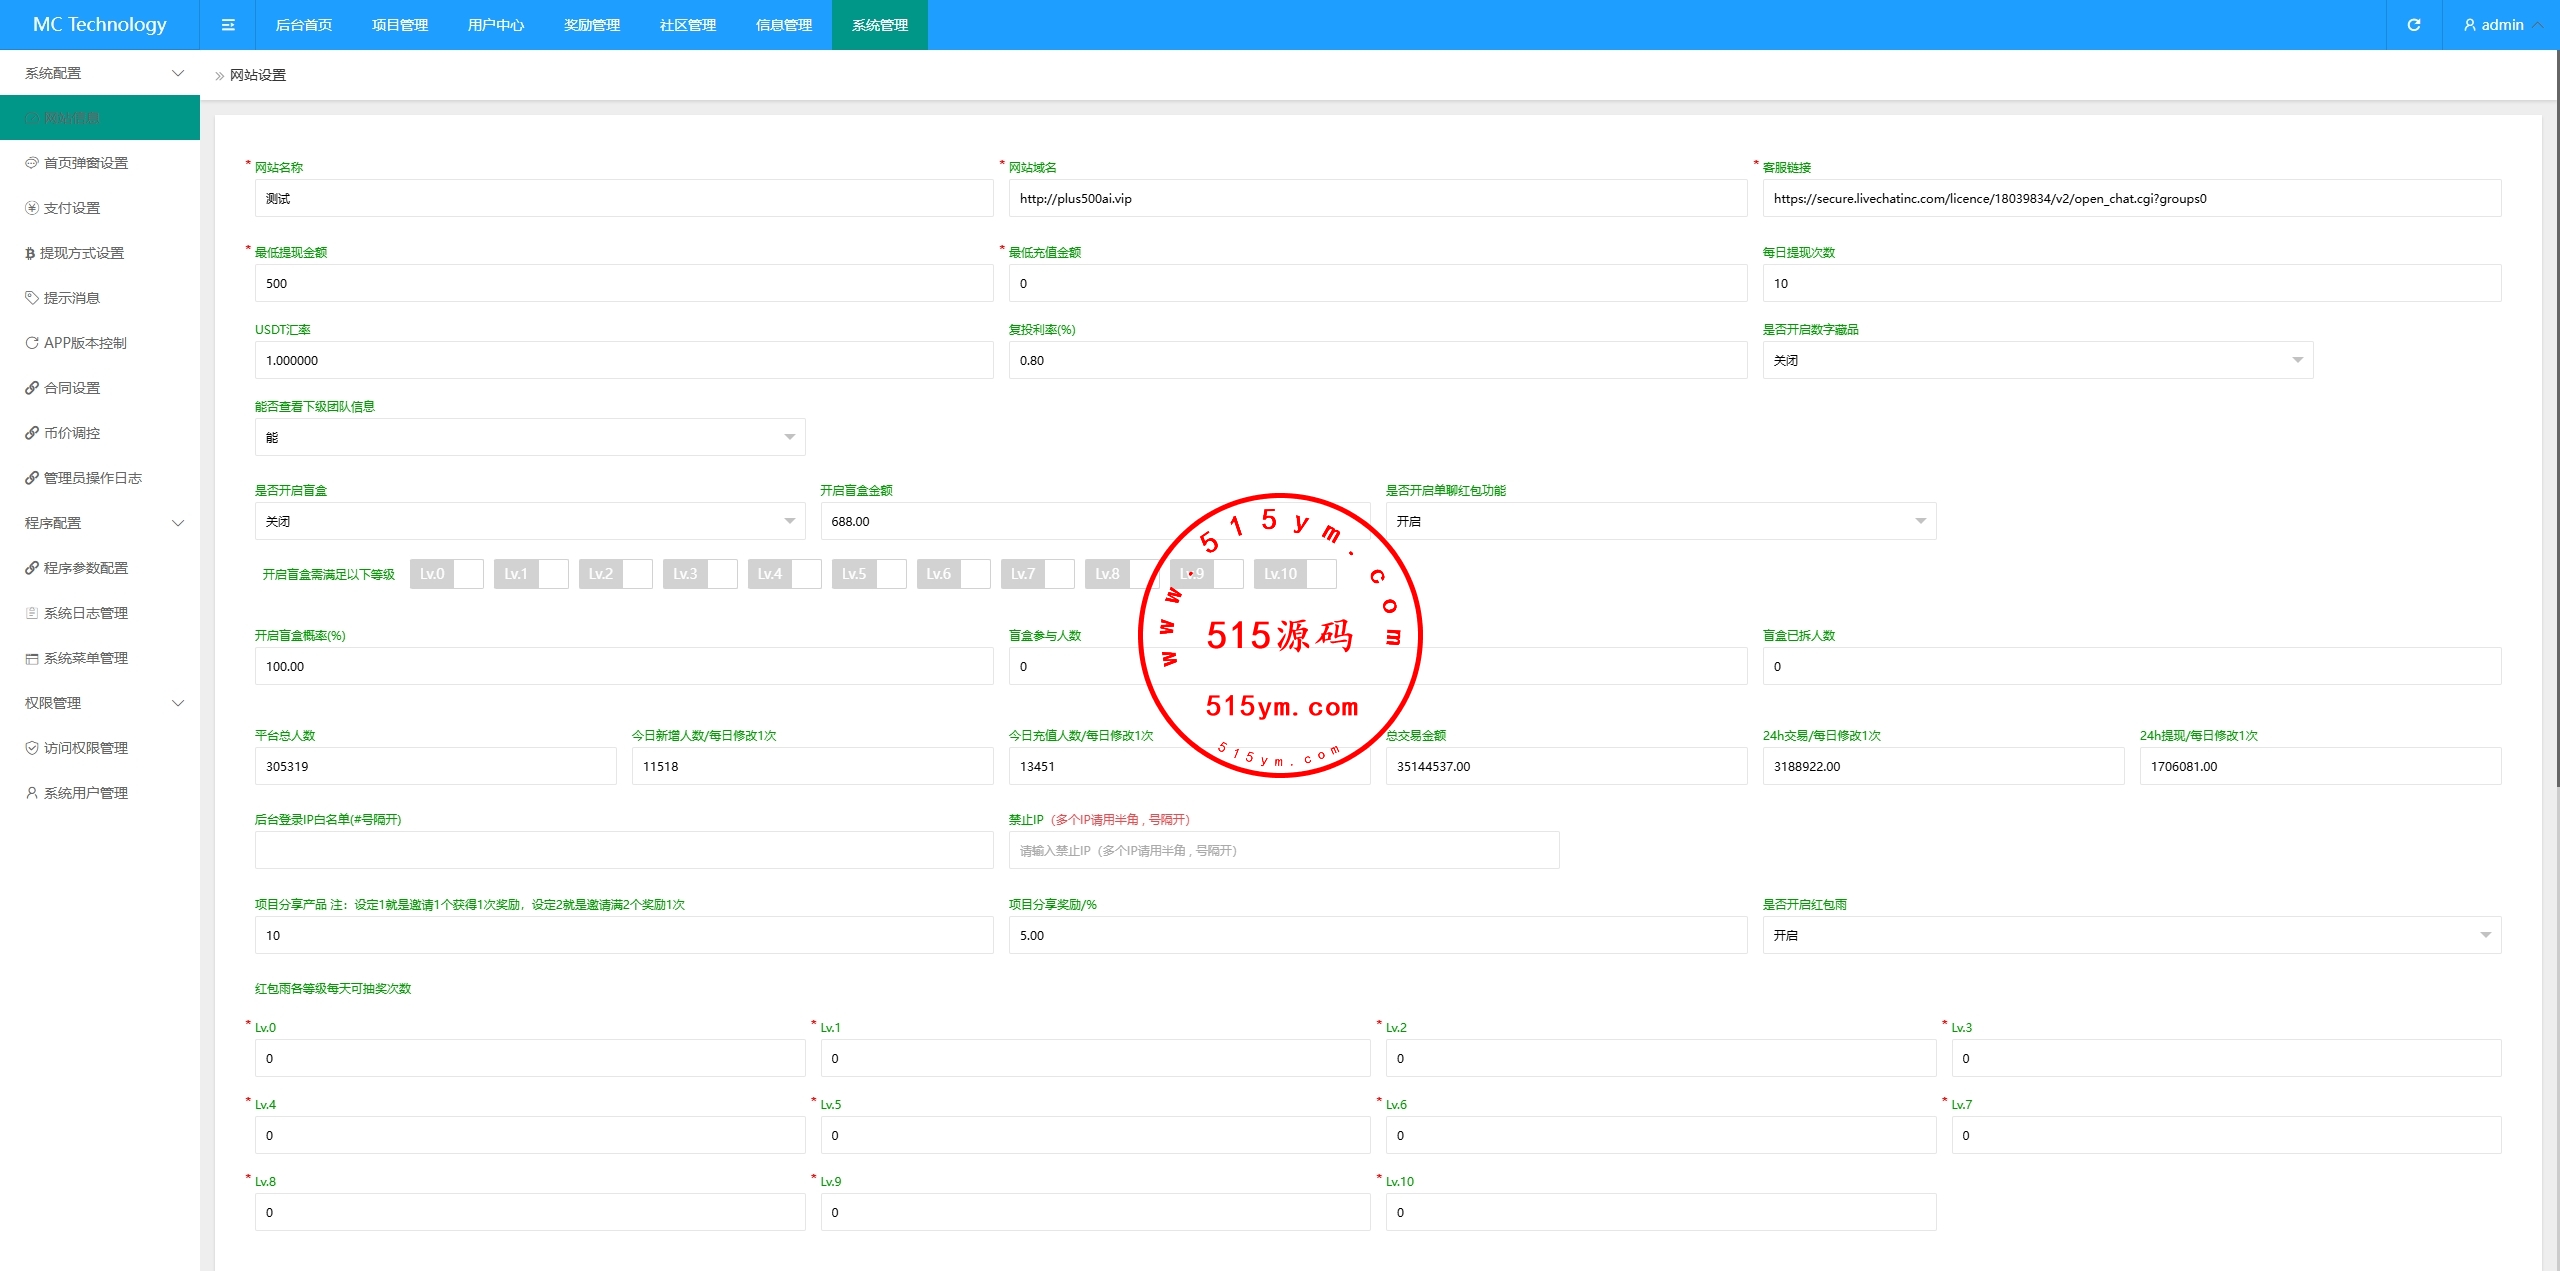2560x1271 pixels.
Task: Open APP版本控制 in the sidebar
Action: pyautogui.click(x=85, y=343)
